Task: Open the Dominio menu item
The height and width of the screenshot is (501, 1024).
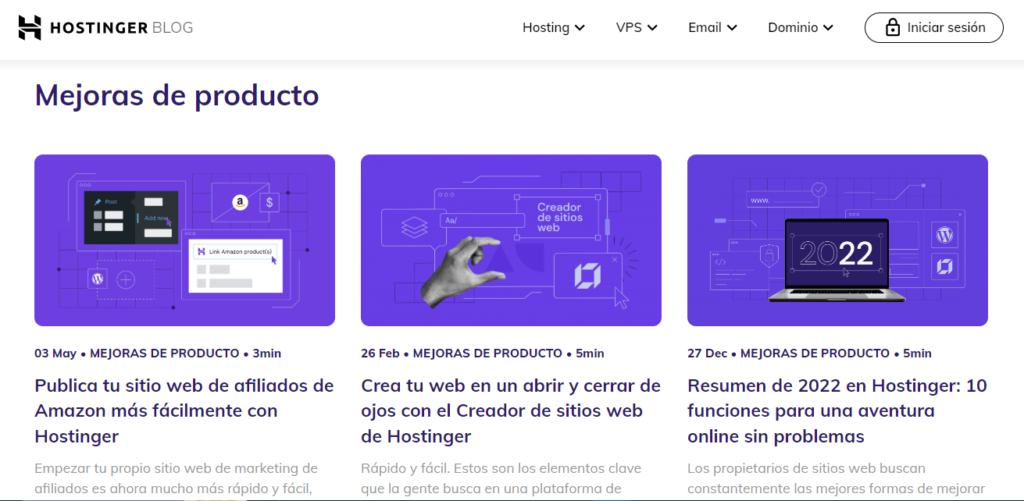Action: pyautogui.click(x=793, y=28)
